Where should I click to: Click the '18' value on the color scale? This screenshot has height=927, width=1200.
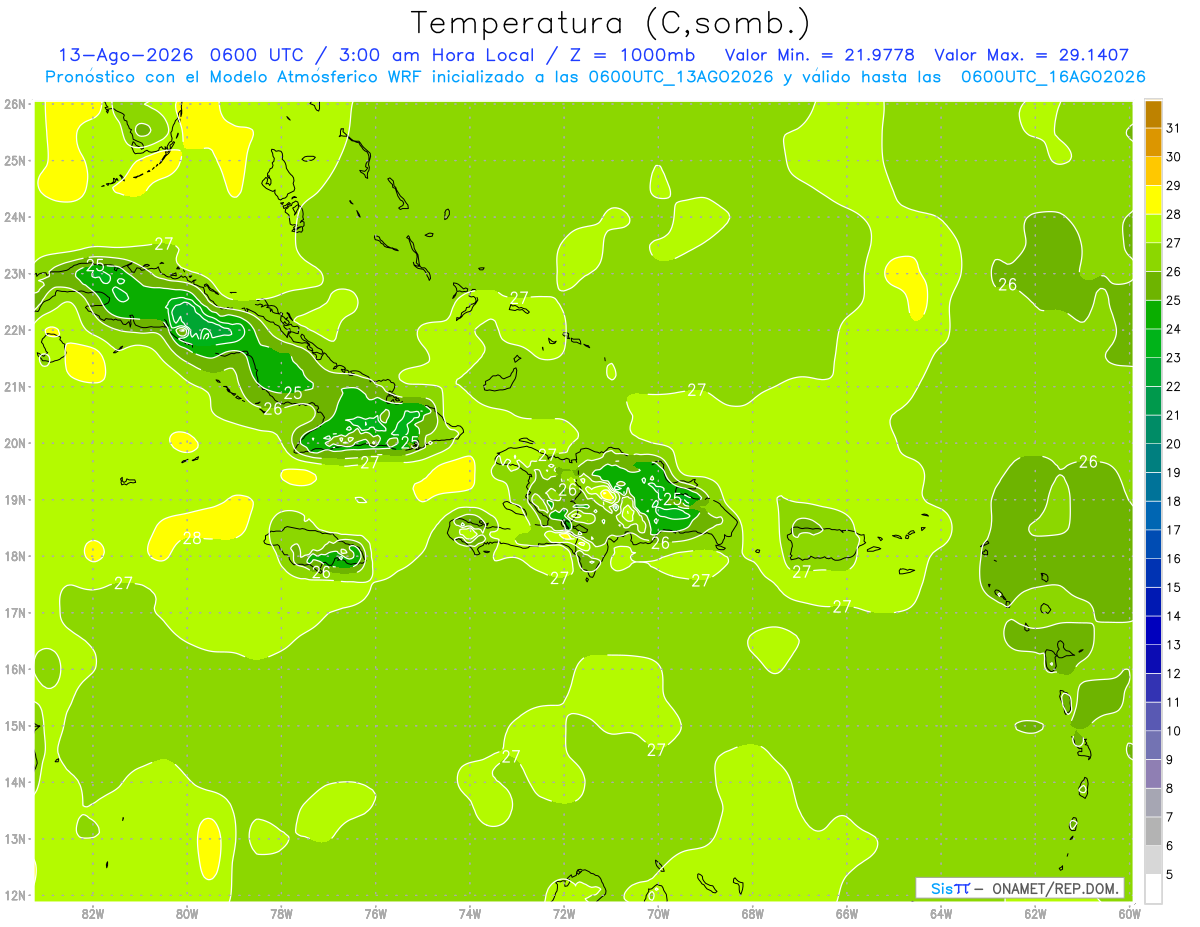point(1174,500)
